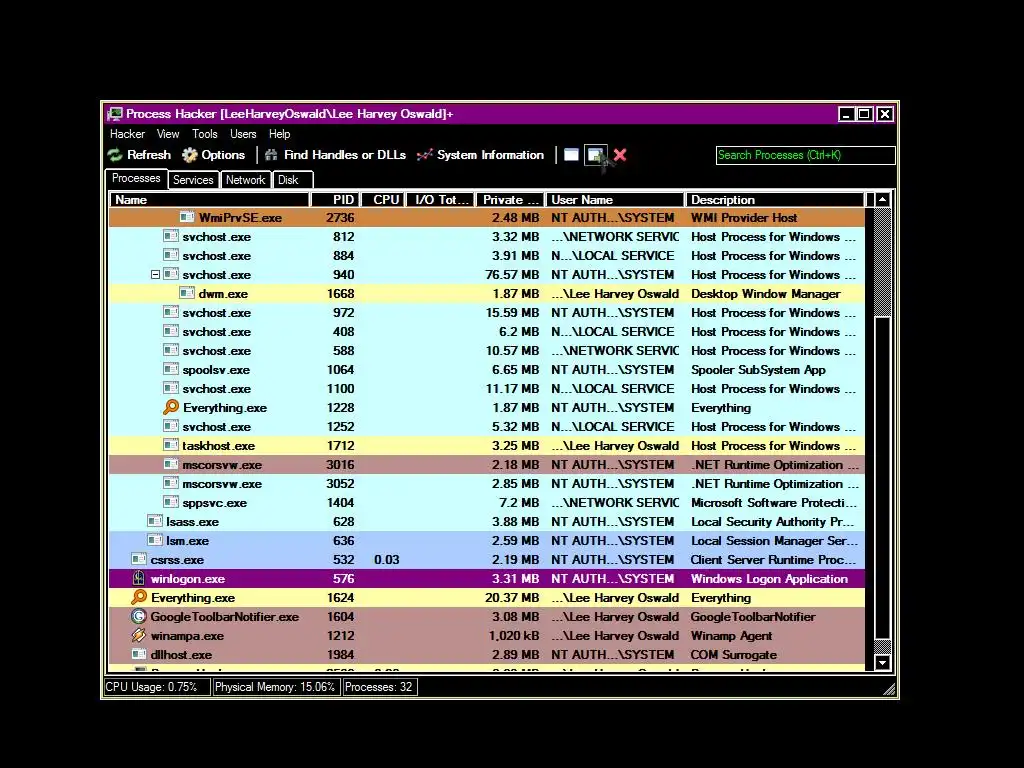Open the View menu
Screen dimensions: 1024x768
tap(168, 134)
